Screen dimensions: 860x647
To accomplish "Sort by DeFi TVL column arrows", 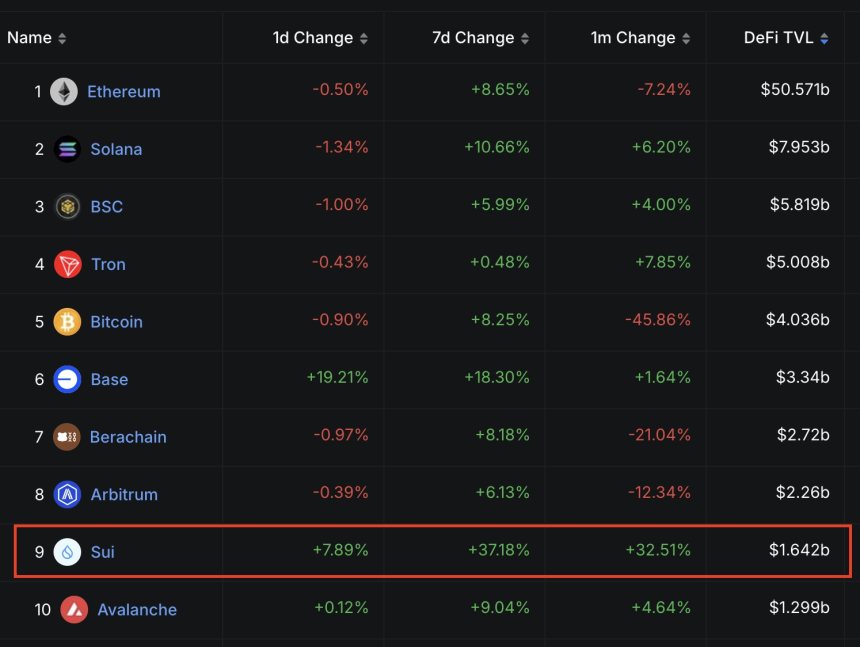I will (x=824, y=39).
